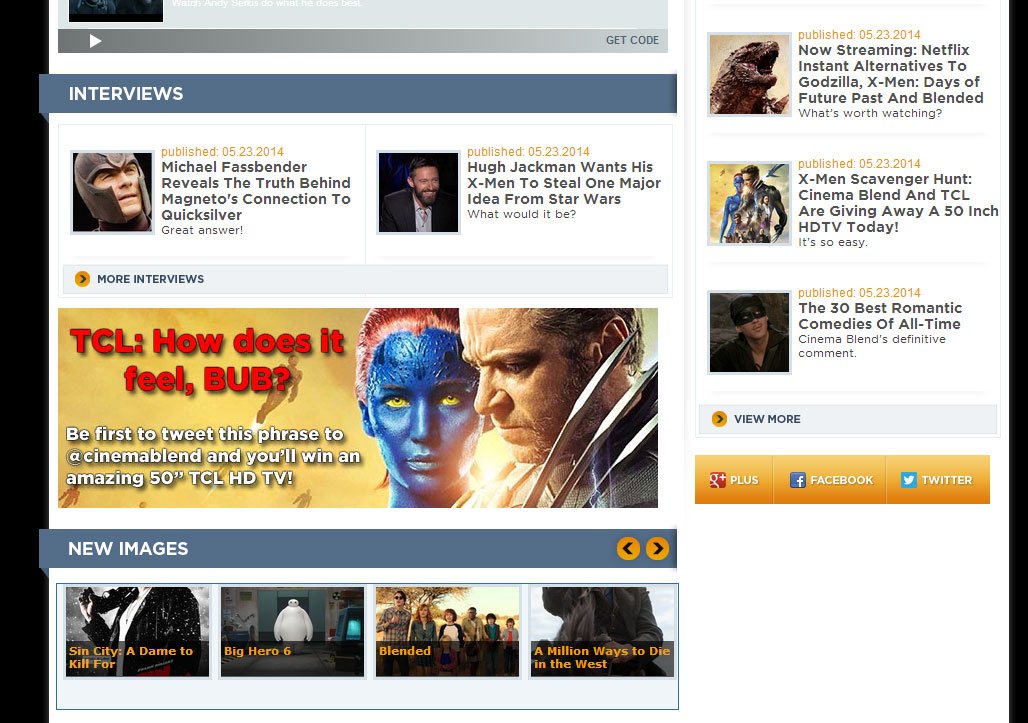Click the Google Plus icon
1028x723 pixels.
(x=717, y=480)
